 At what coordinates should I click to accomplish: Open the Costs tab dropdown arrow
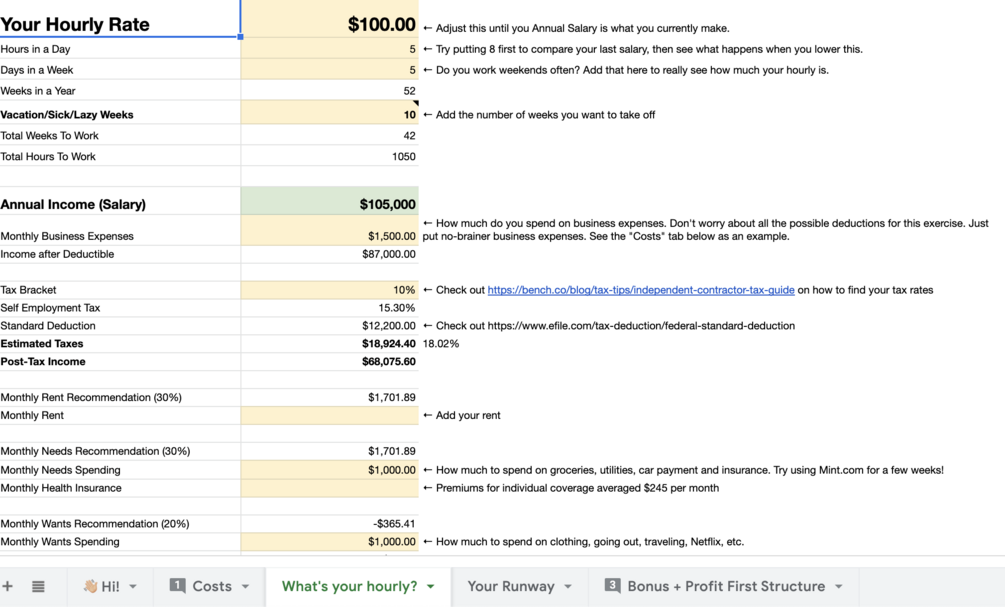tap(245, 587)
